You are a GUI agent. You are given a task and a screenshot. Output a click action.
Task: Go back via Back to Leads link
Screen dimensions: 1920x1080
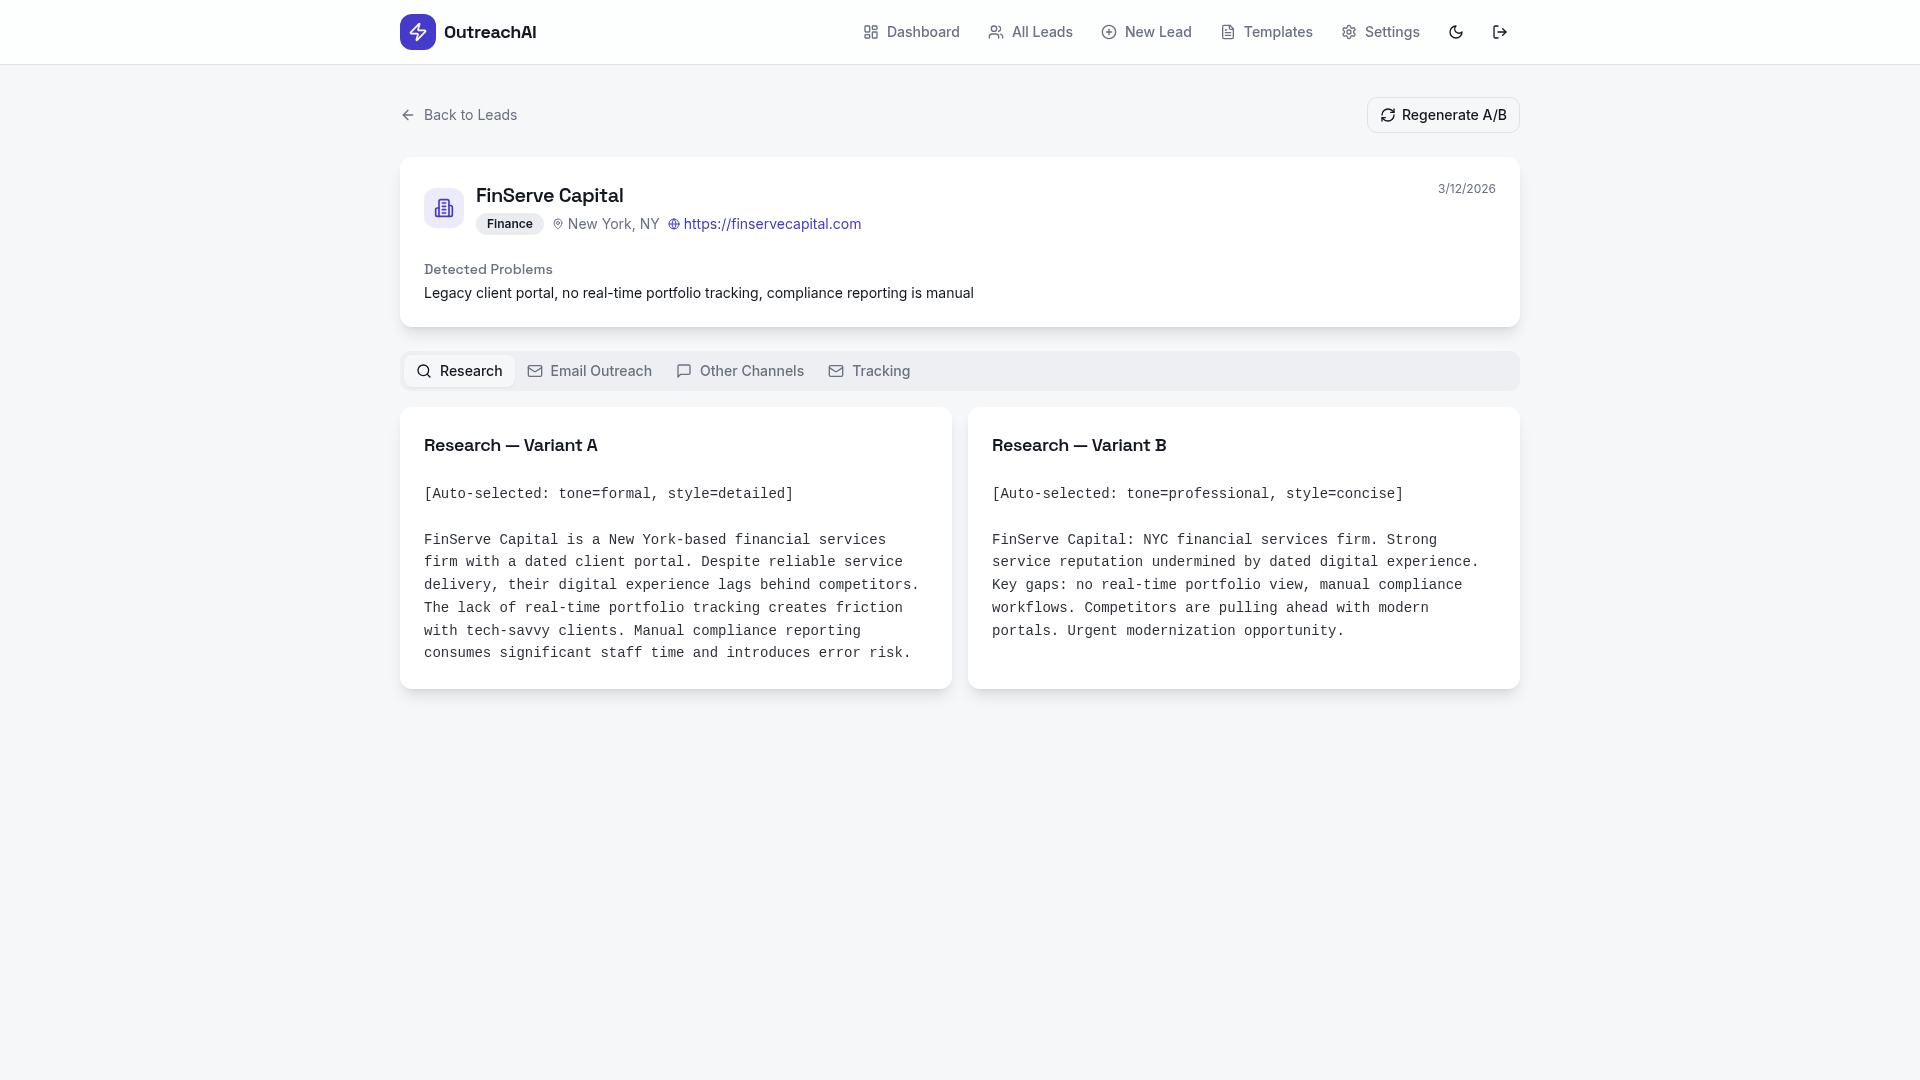click(459, 115)
